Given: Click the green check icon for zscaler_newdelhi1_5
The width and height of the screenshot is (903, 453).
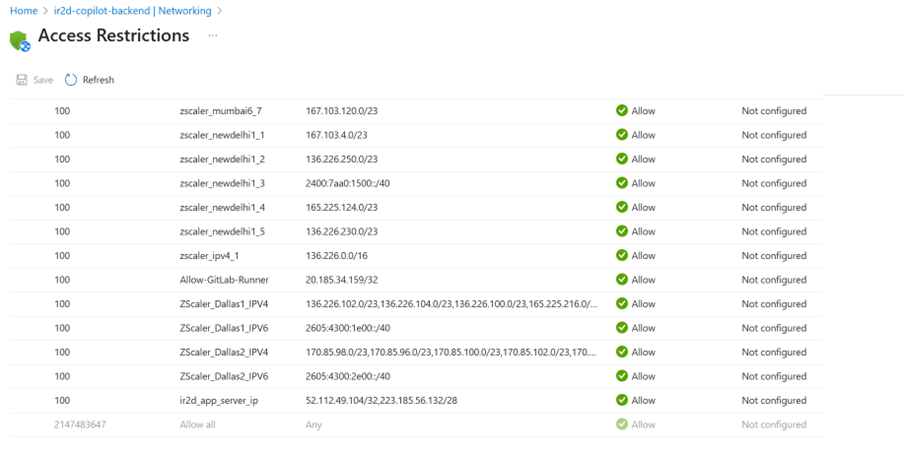Looking at the screenshot, I should [x=621, y=231].
